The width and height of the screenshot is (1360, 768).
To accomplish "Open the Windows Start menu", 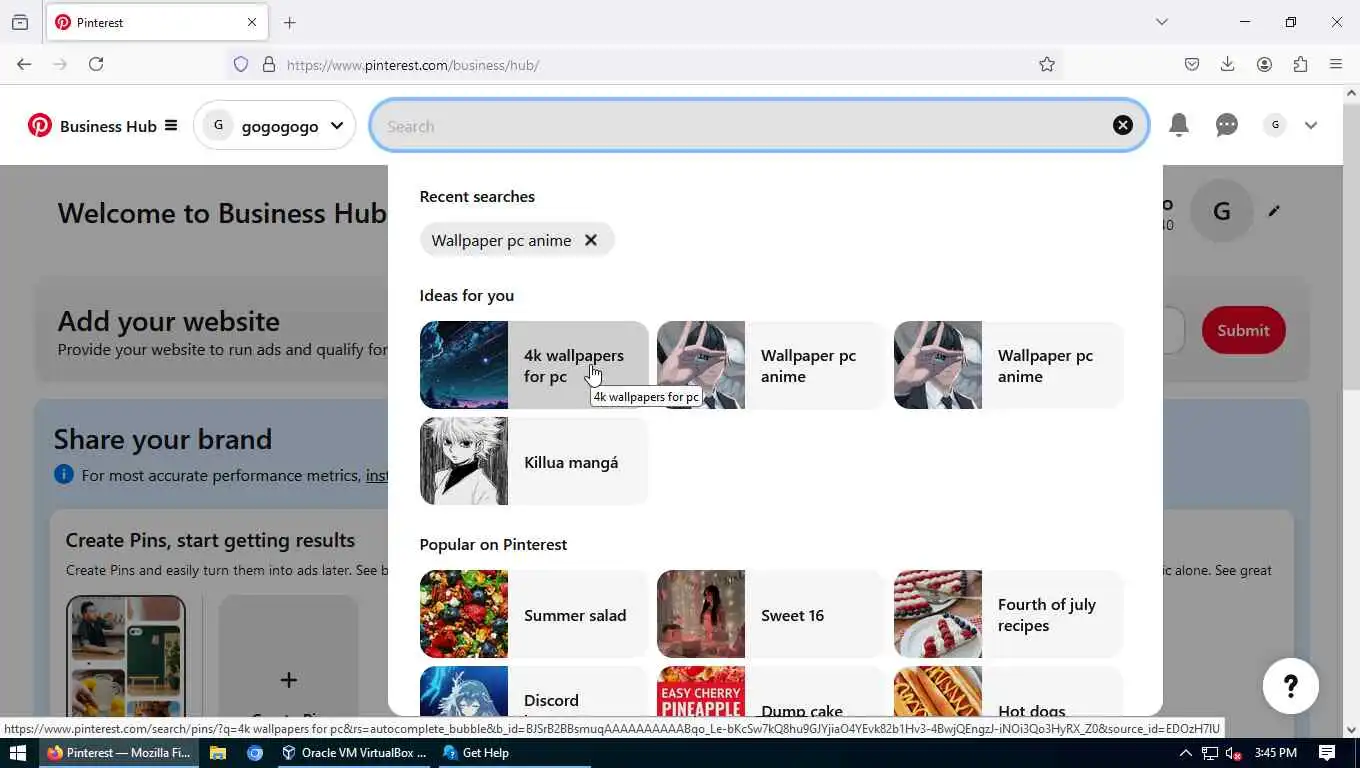I will click(19, 753).
